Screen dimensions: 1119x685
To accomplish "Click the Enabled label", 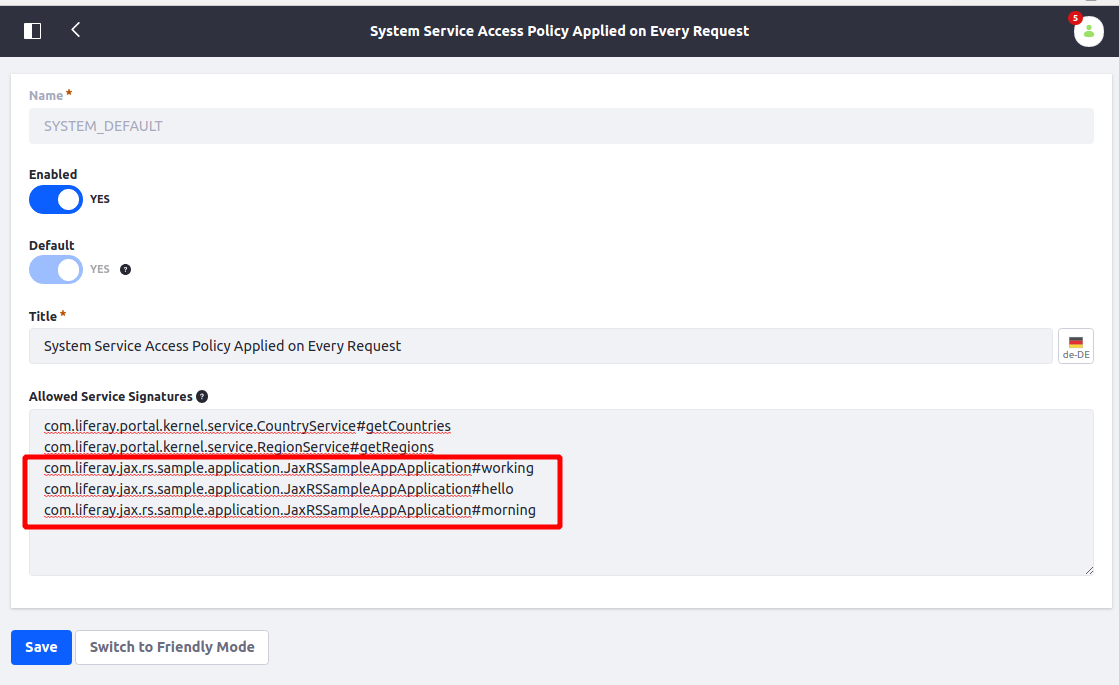I will [x=53, y=175].
